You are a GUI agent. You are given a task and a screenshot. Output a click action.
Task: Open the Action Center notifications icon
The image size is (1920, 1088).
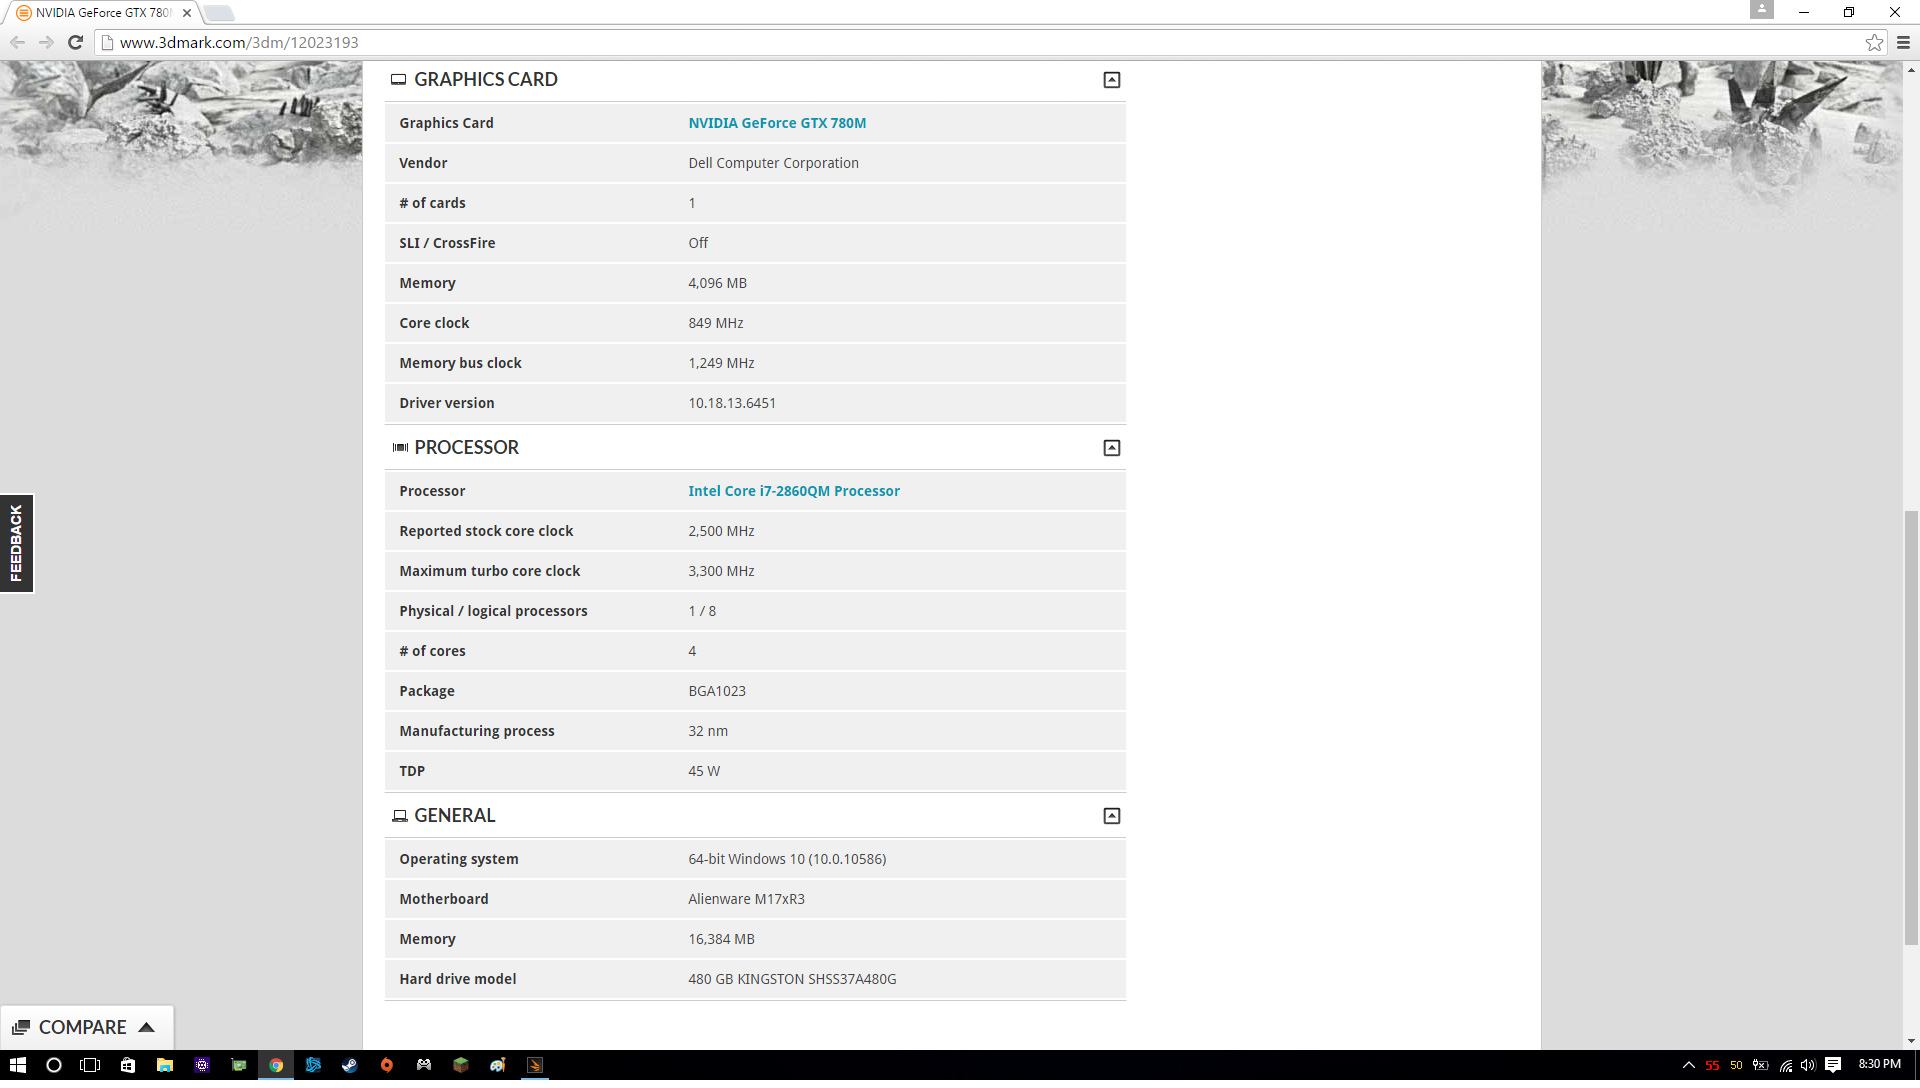[x=1833, y=1065]
